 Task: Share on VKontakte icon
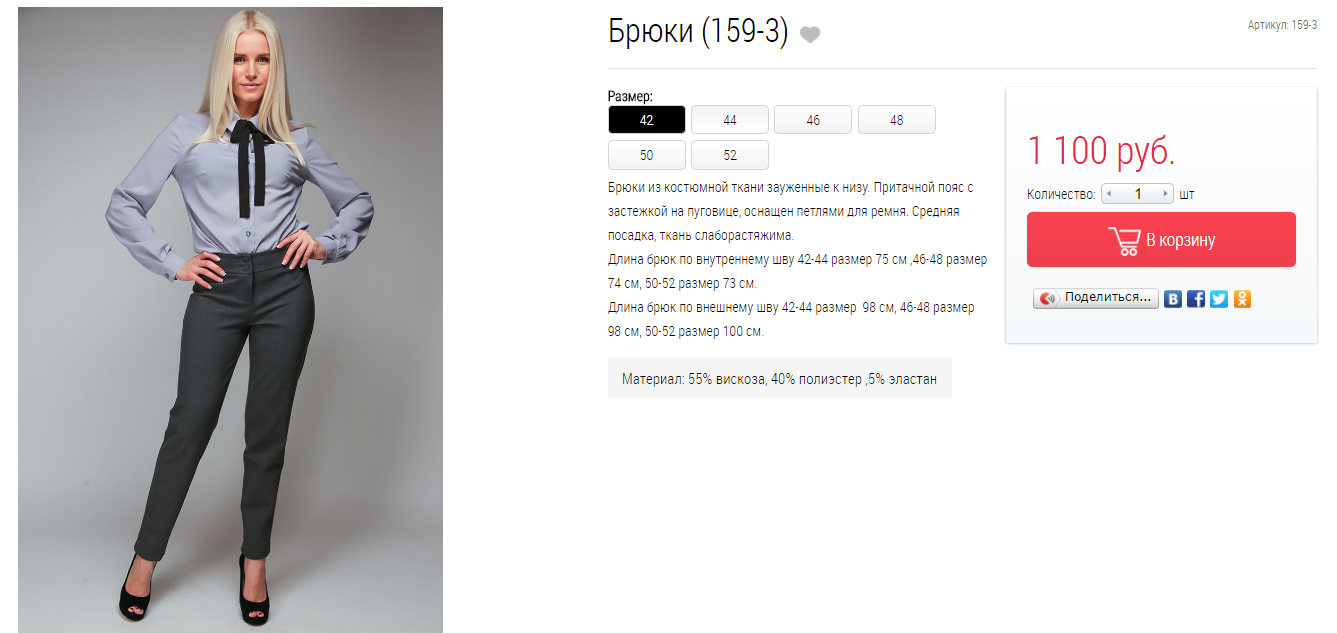1173,298
